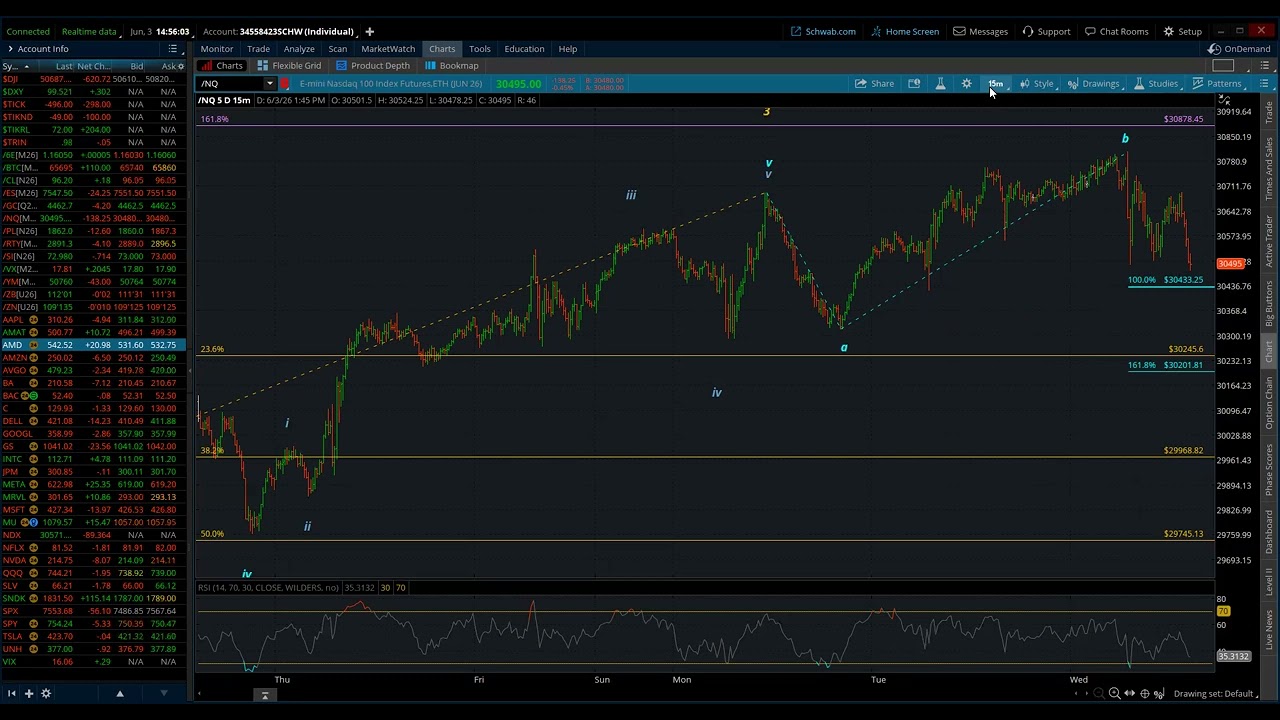The height and width of the screenshot is (720, 1280).
Task: Open Support
Action: [x=1046, y=31]
